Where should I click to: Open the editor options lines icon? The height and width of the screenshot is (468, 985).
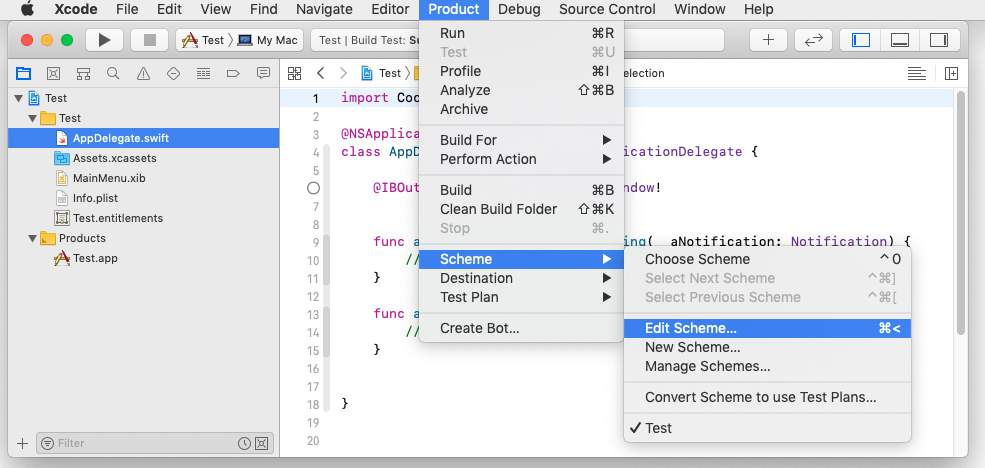(917, 73)
